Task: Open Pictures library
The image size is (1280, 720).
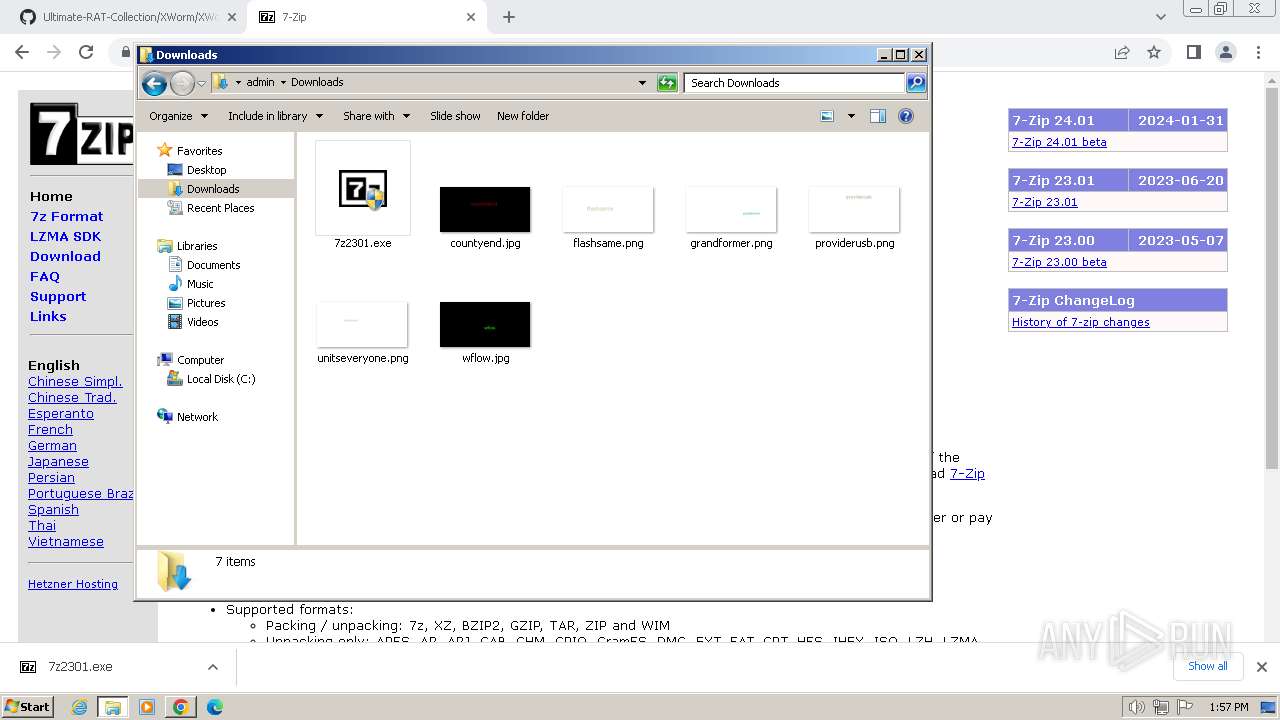Action: pos(206,303)
